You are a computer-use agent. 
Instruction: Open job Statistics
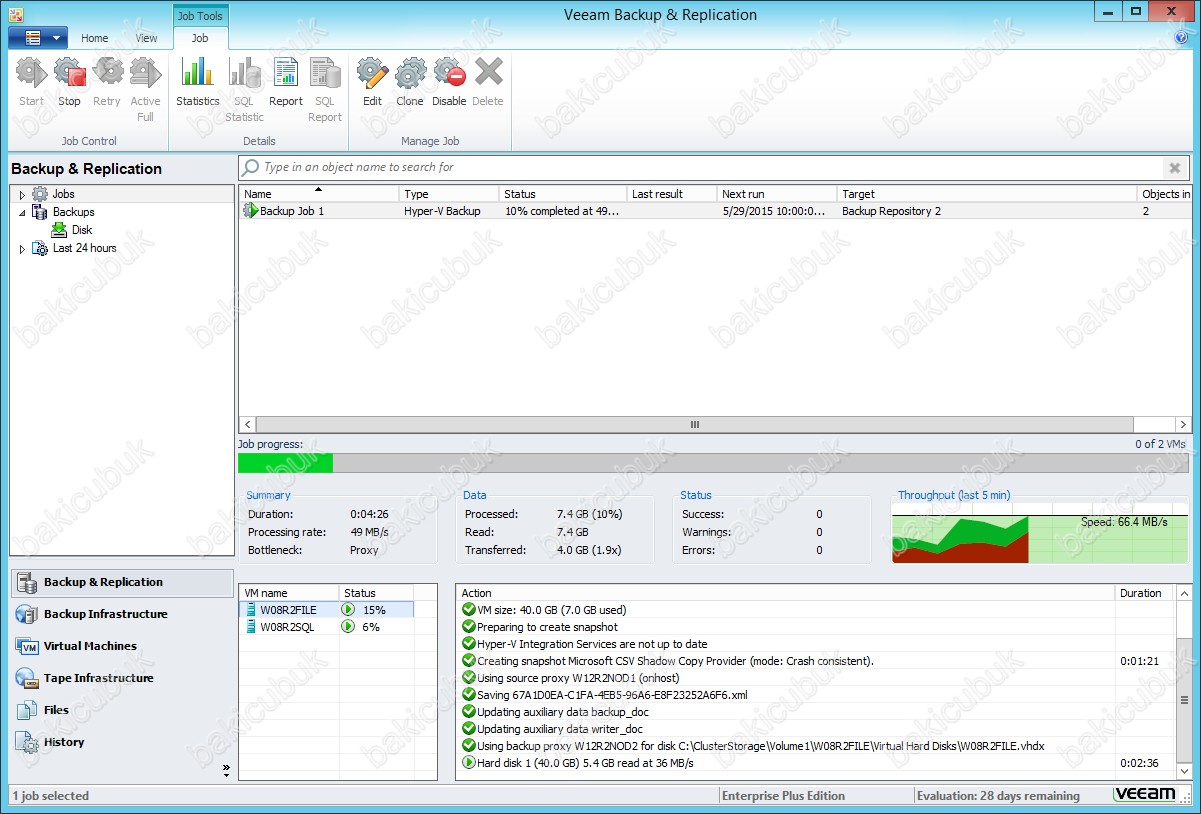pos(198,73)
